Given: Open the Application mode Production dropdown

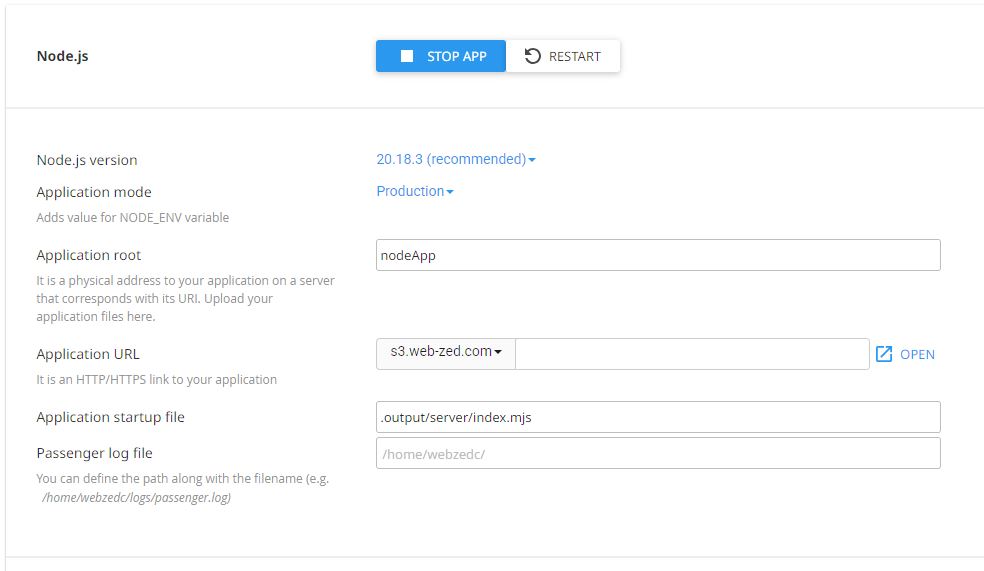Looking at the screenshot, I should (414, 191).
